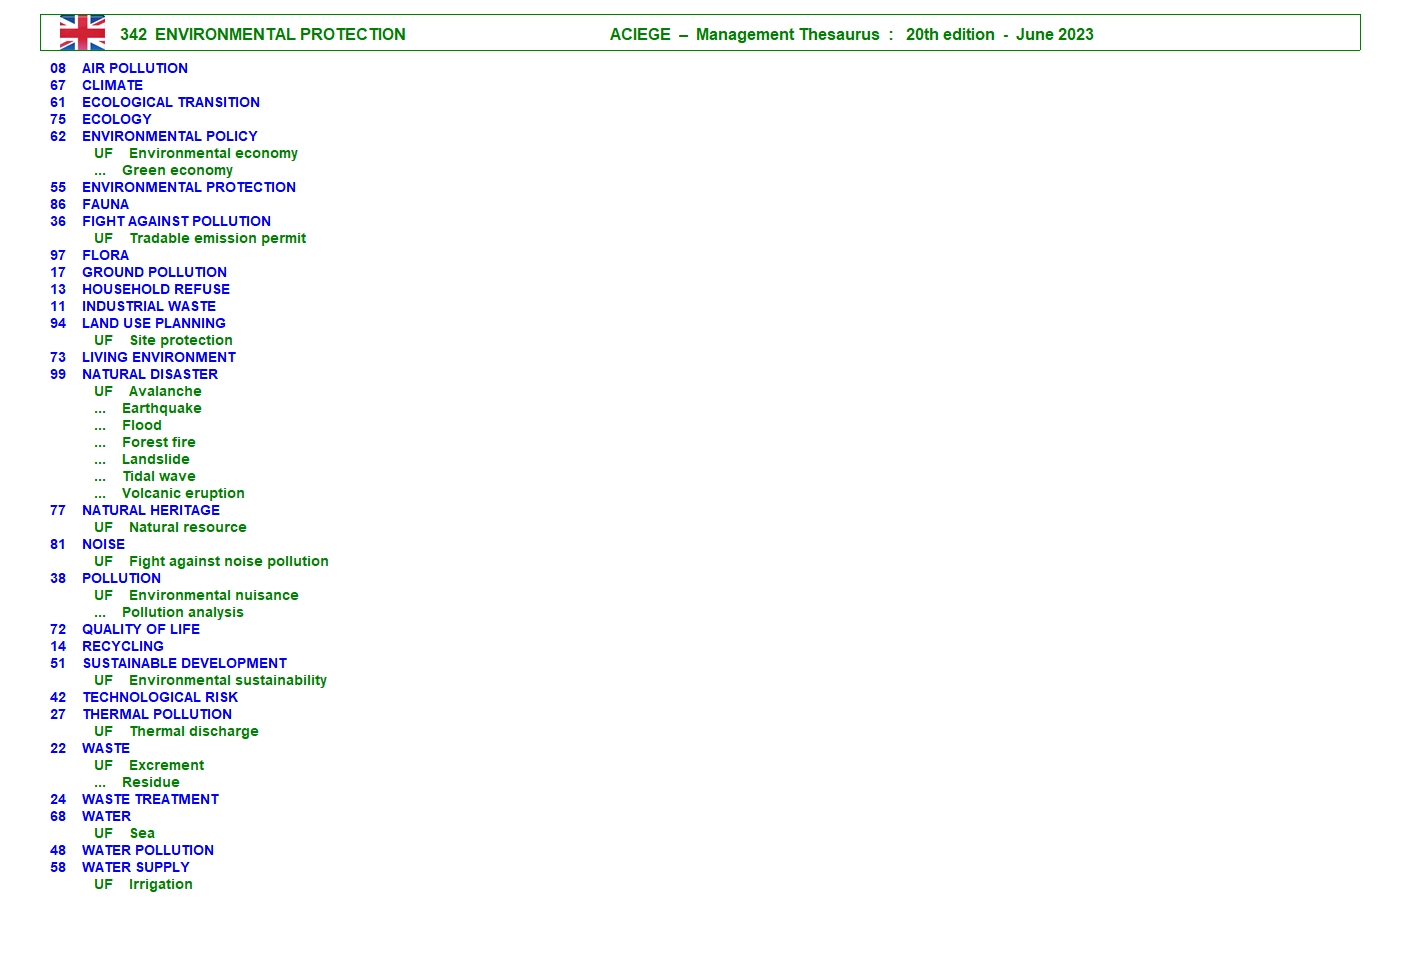Open SUSTAINABLE DEVELOPMENT descriptor
Image resolution: width=1410 pixels, height=980 pixels.
click(184, 663)
